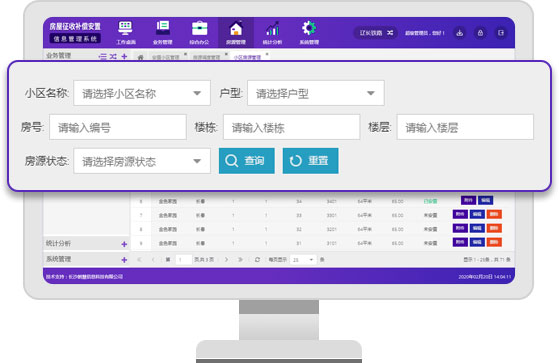Select the 房源管理 house icon
Screen dimensions: 559x363
coord(236,29)
